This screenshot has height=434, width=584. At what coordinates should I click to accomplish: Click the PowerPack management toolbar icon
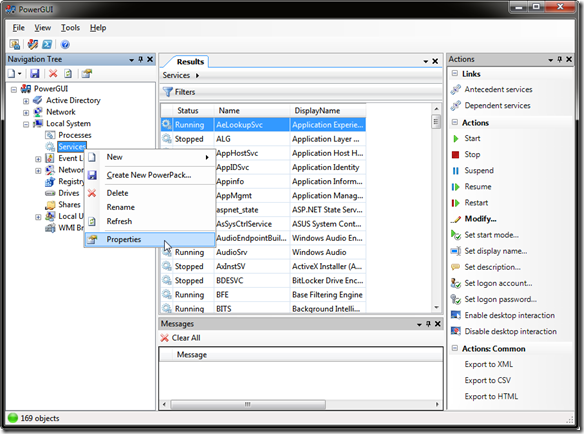(33, 45)
